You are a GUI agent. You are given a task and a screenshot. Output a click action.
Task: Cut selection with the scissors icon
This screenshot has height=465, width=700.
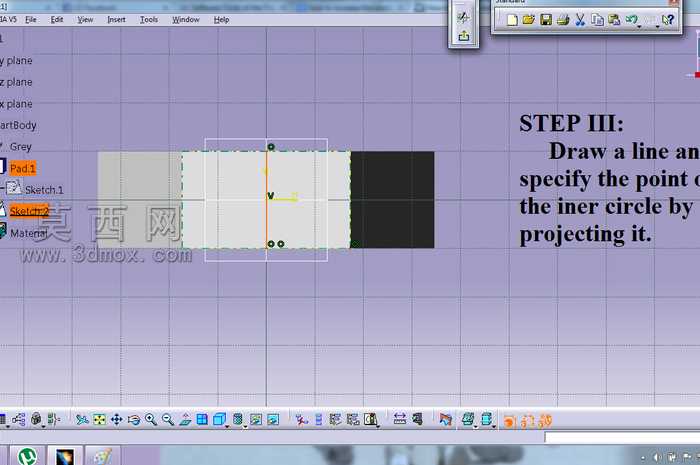tap(580, 20)
